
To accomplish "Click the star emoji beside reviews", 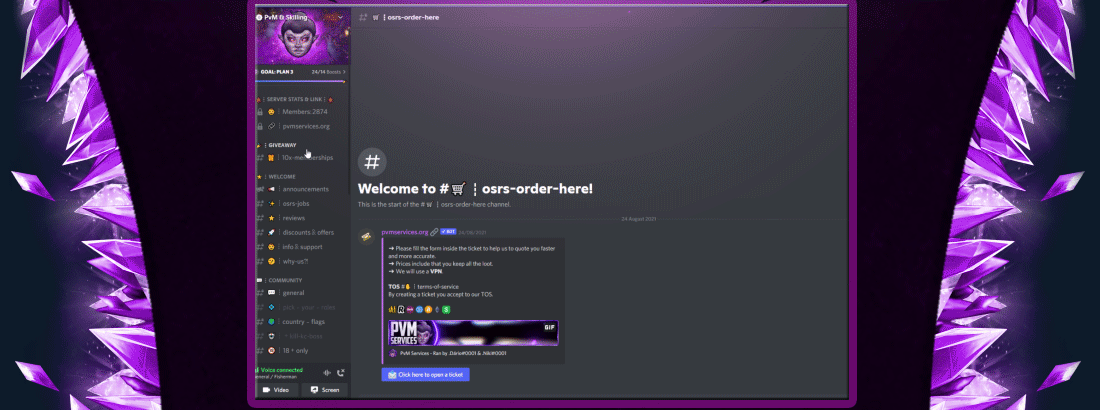I will coord(271,218).
